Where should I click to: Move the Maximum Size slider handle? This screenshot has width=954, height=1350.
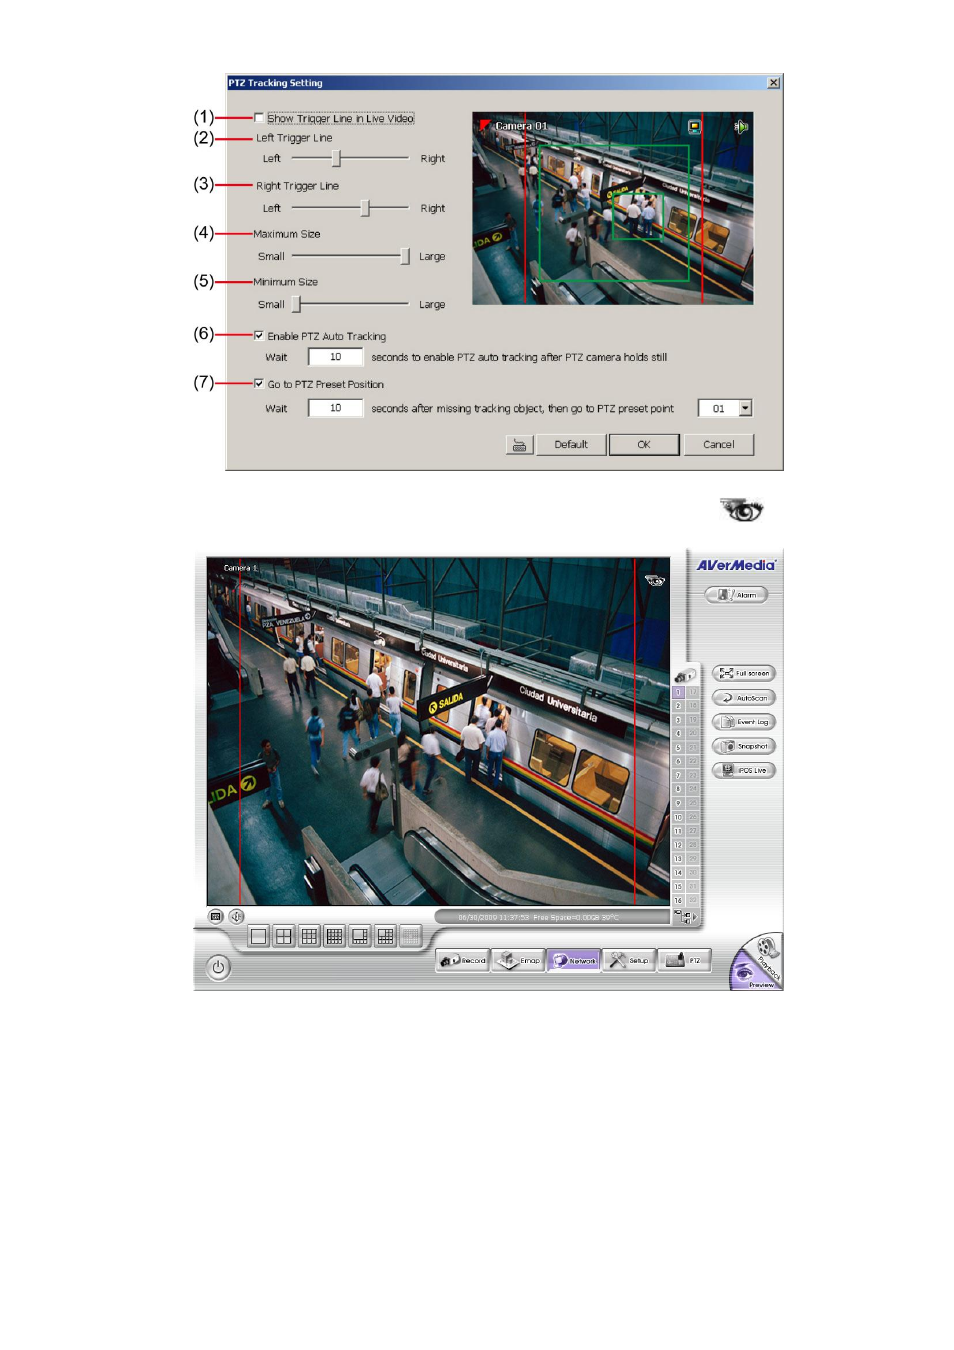405,256
